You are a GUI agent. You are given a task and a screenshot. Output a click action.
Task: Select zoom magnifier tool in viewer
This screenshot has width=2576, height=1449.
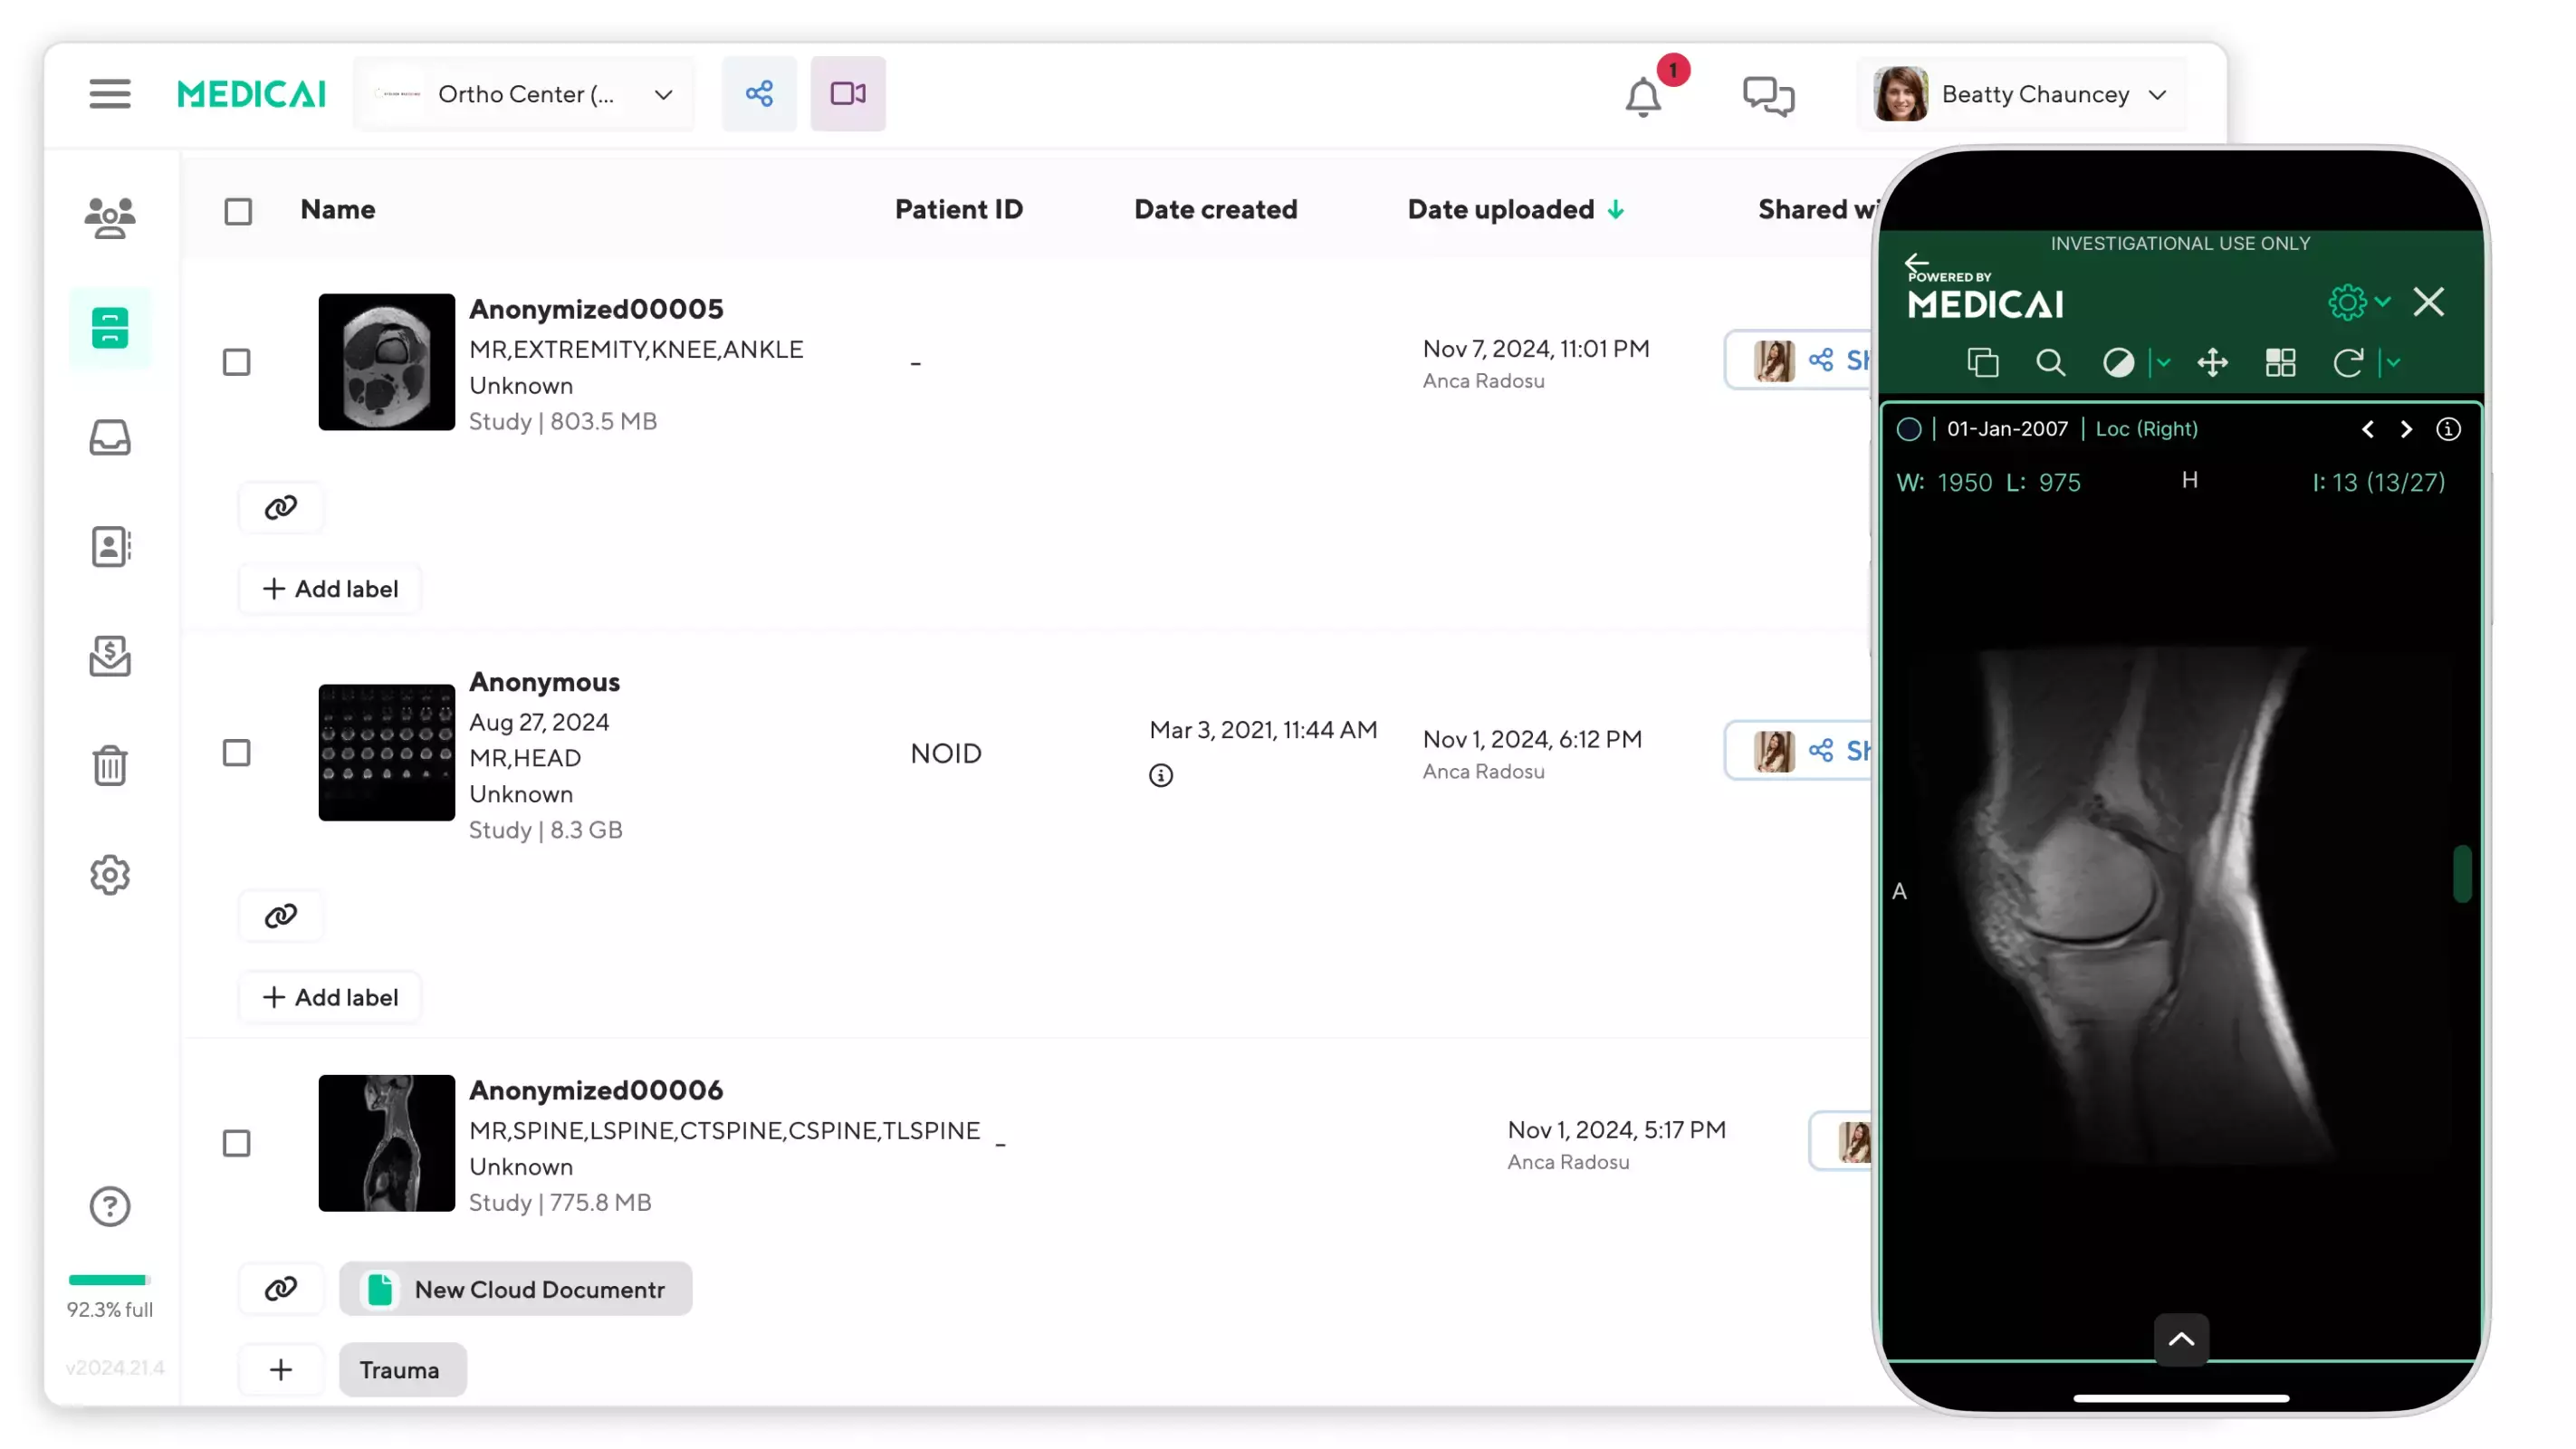(x=2051, y=363)
